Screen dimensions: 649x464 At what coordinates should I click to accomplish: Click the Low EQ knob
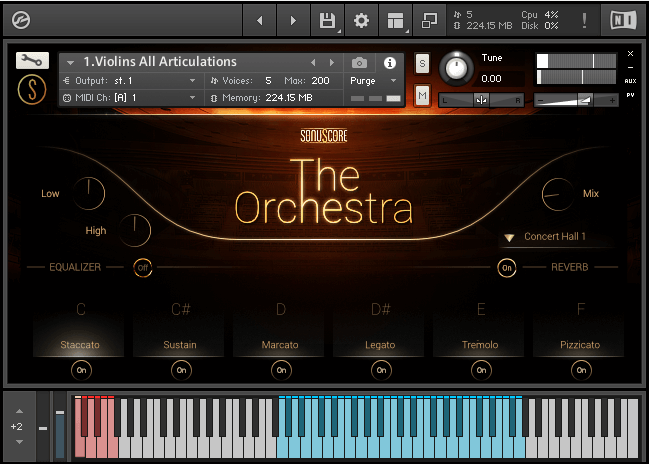click(89, 193)
